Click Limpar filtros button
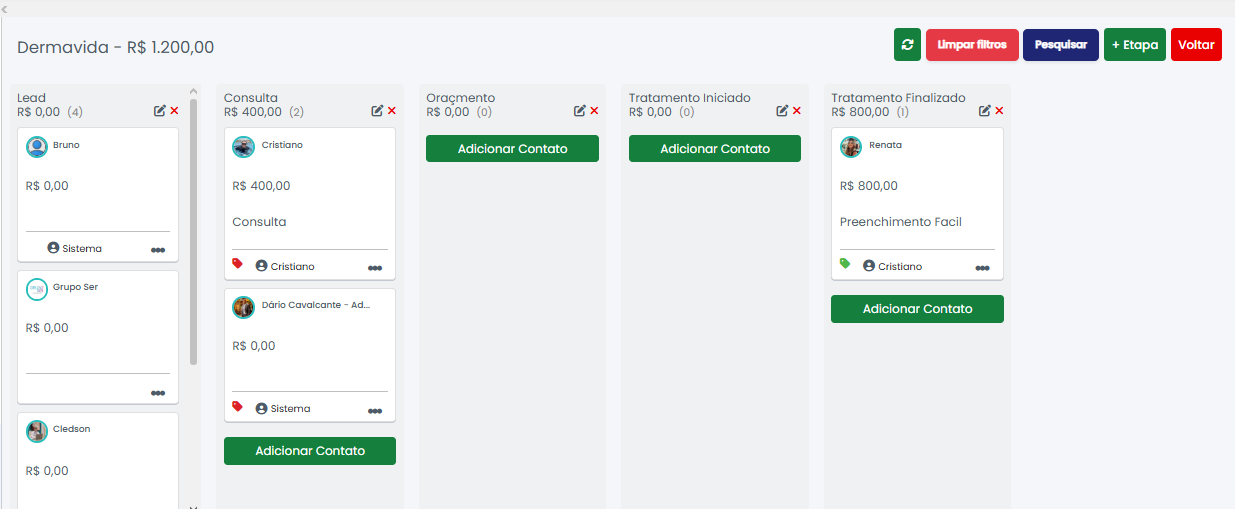The image size is (1235, 509). click(x=972, y=45)
